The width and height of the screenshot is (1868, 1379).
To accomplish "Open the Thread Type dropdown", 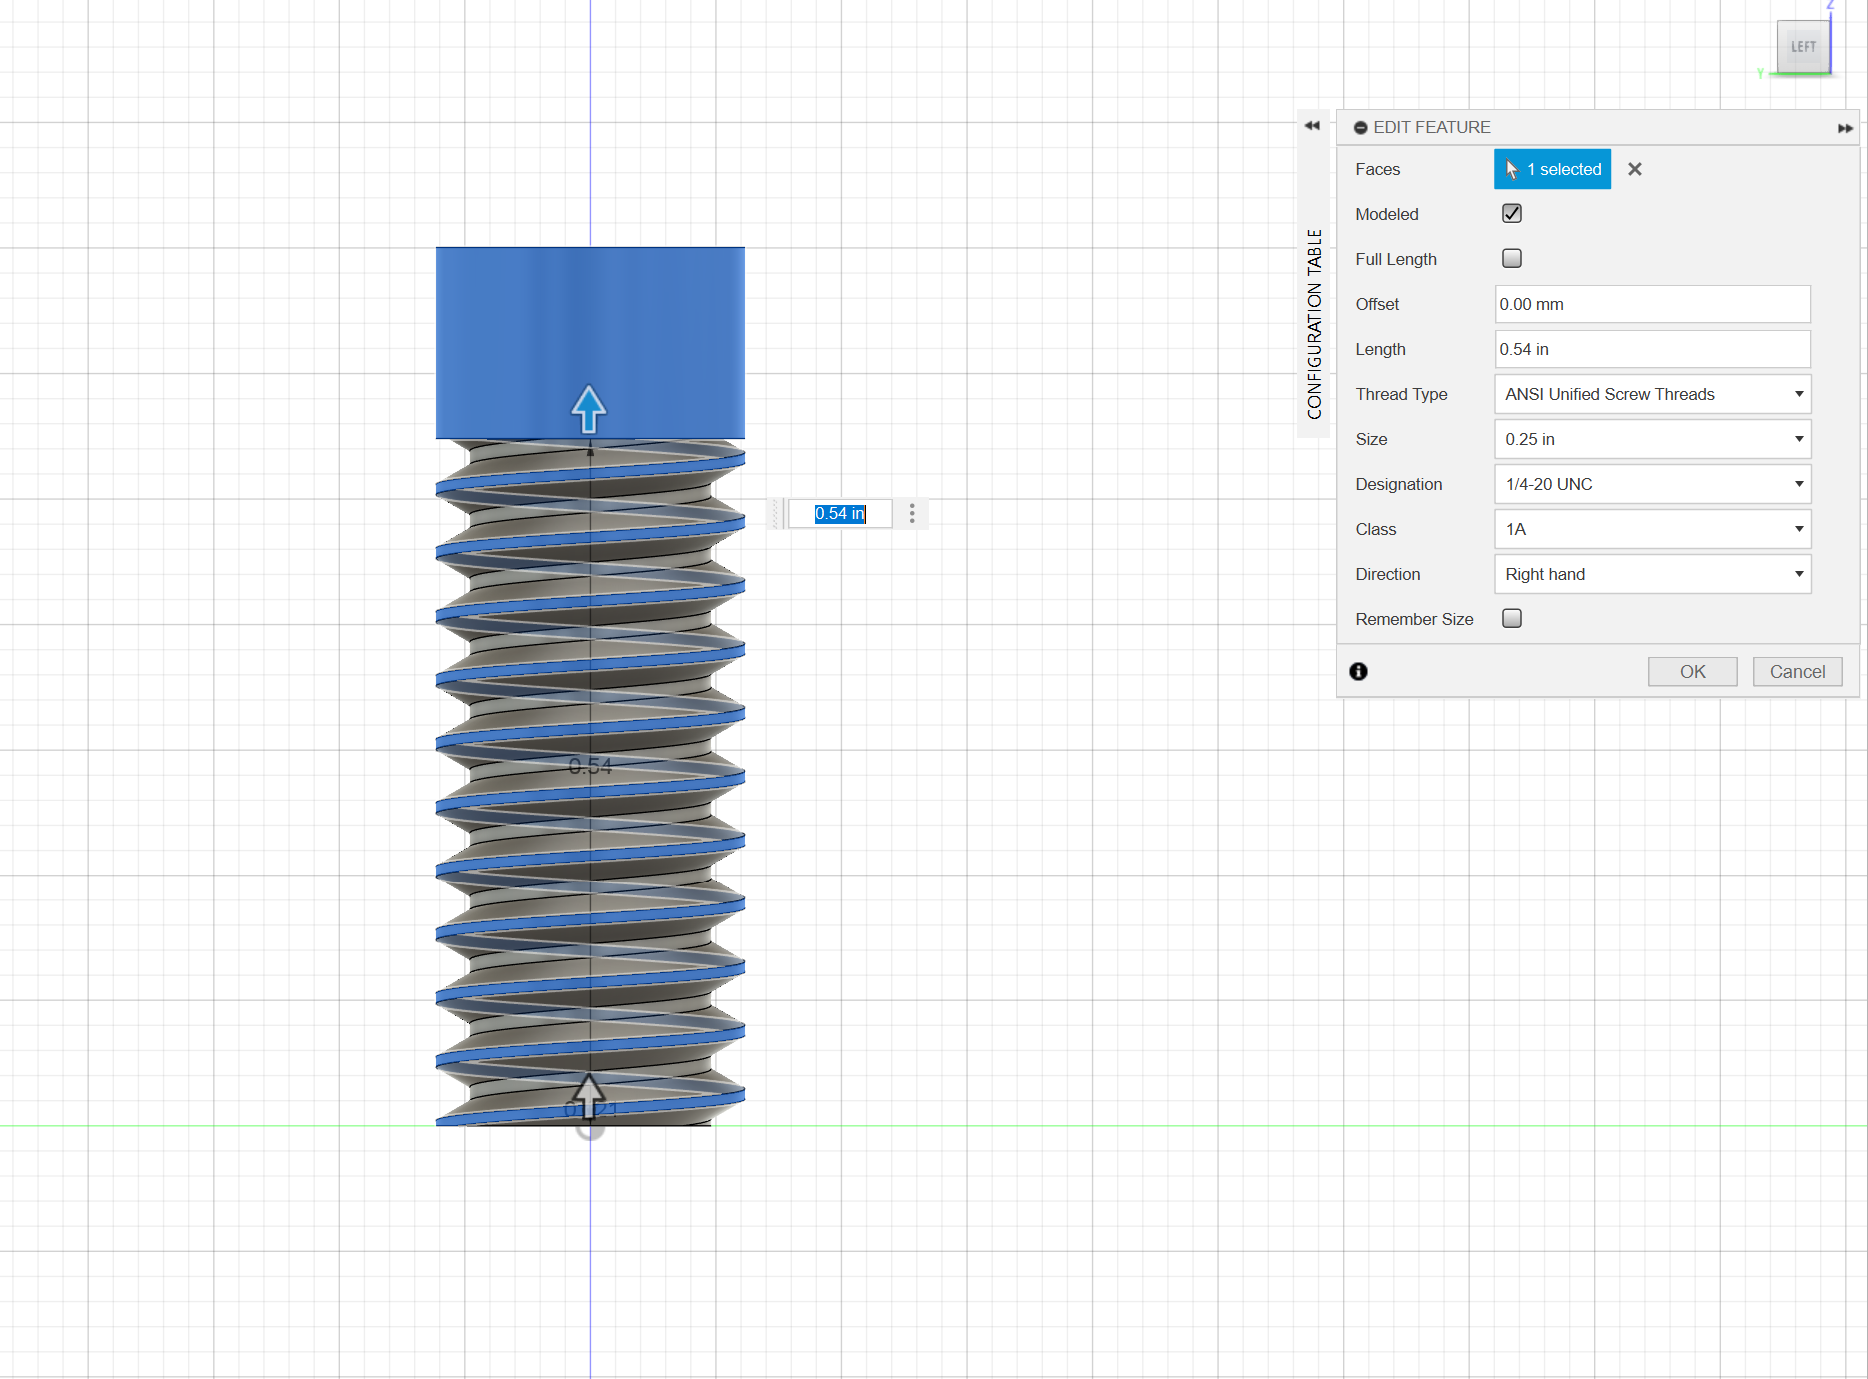I will coord(1652,394).
